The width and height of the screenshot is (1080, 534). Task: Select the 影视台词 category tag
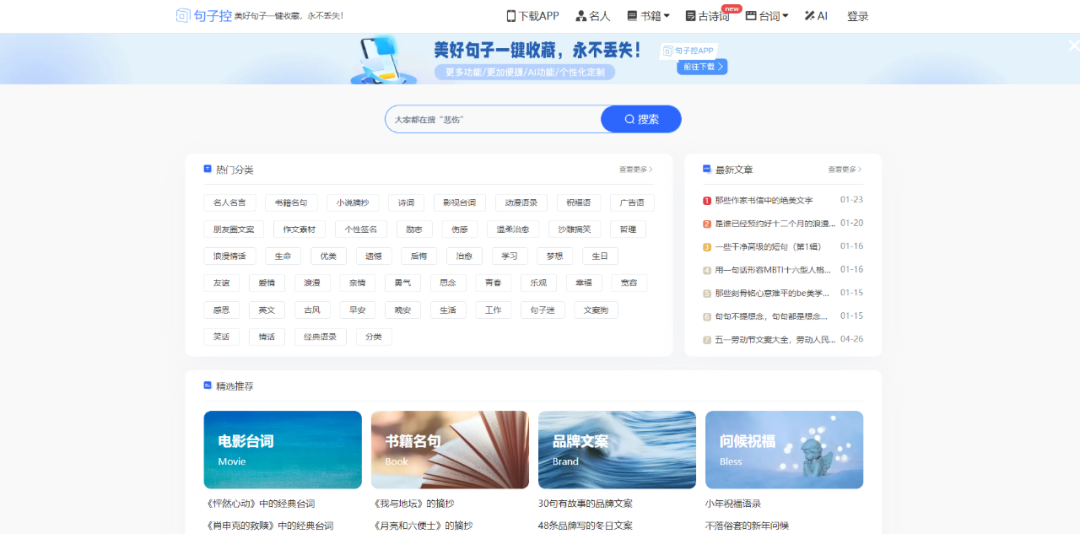pos(459,203)
